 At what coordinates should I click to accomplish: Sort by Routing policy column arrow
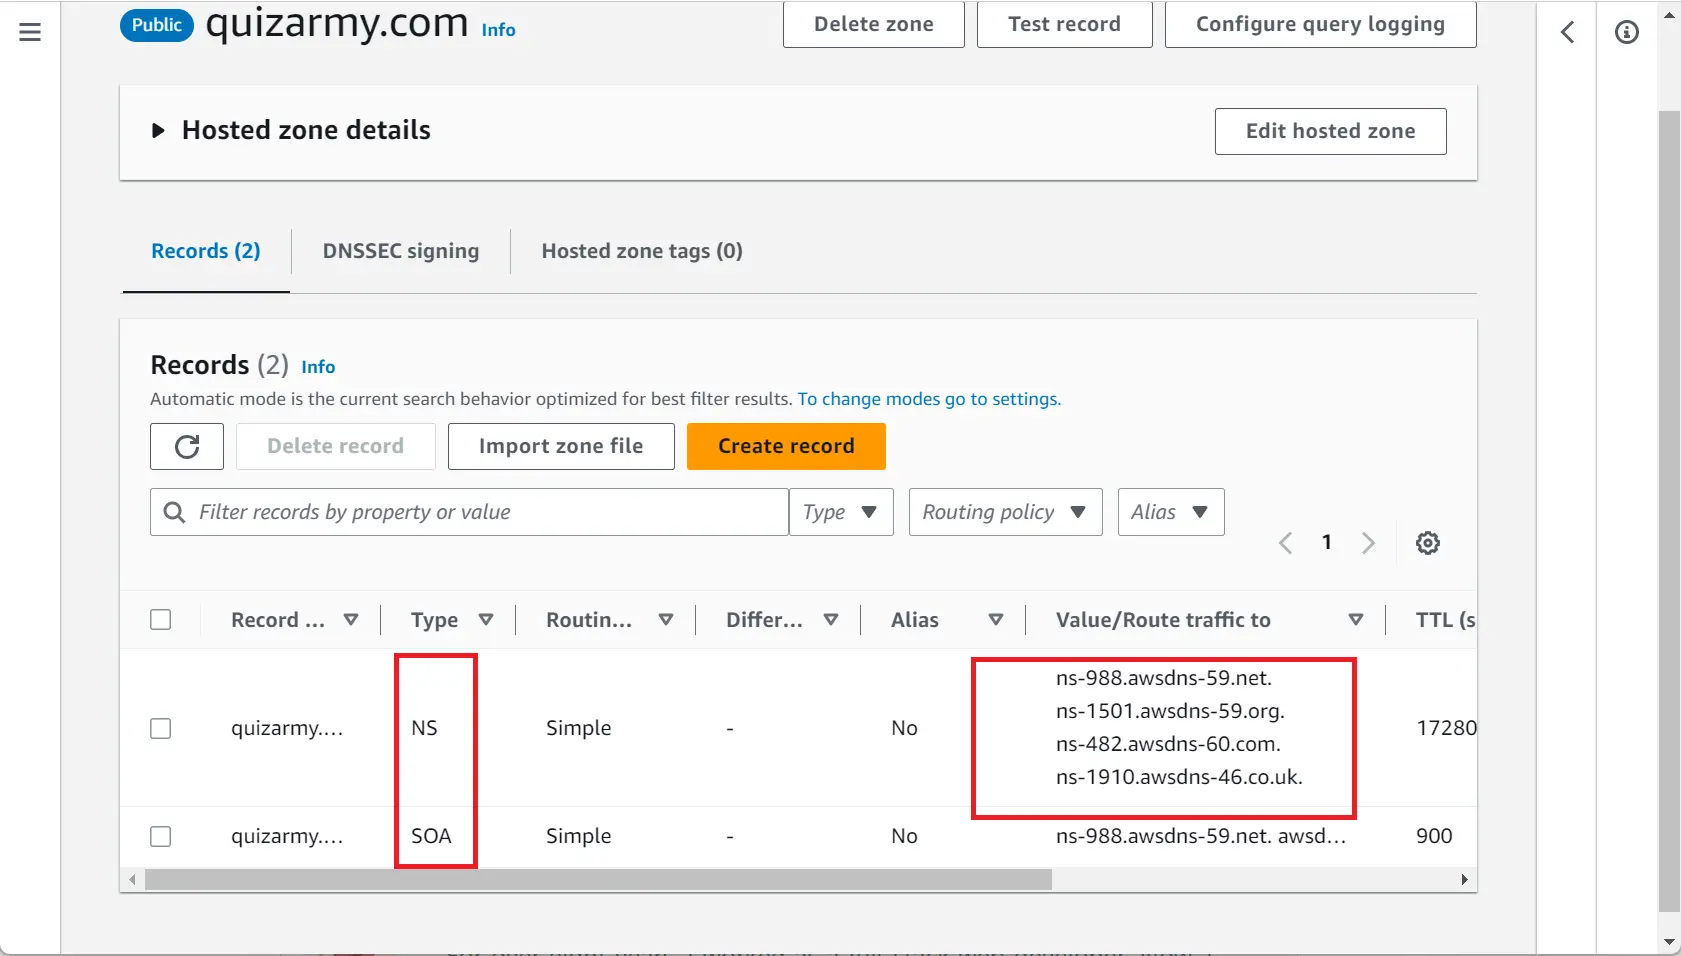tap(666, 620)
